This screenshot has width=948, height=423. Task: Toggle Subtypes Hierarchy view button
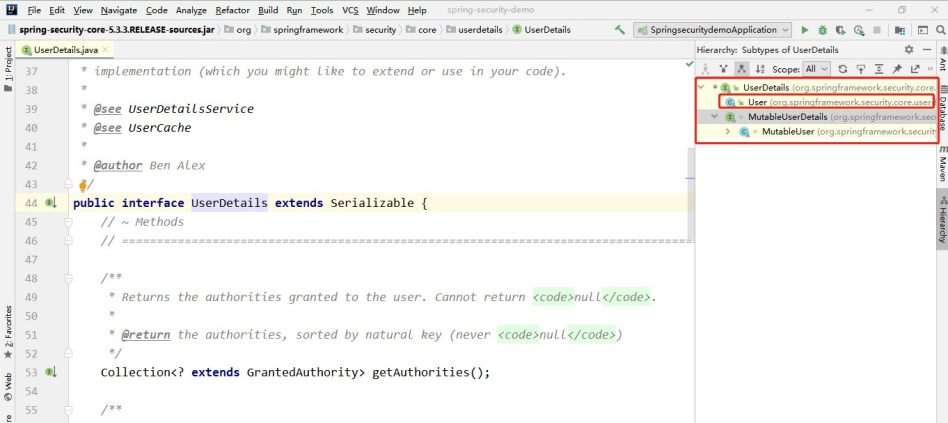click(x=741, y=69)
